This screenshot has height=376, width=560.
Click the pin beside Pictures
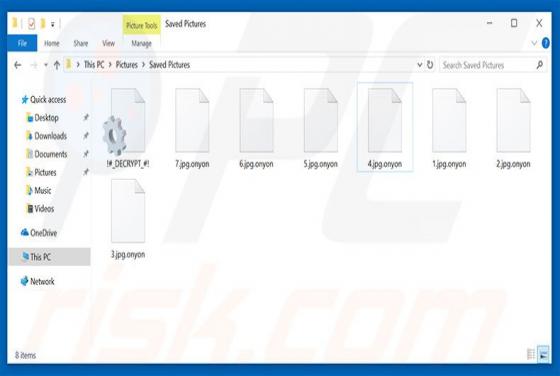pos(86,172)
